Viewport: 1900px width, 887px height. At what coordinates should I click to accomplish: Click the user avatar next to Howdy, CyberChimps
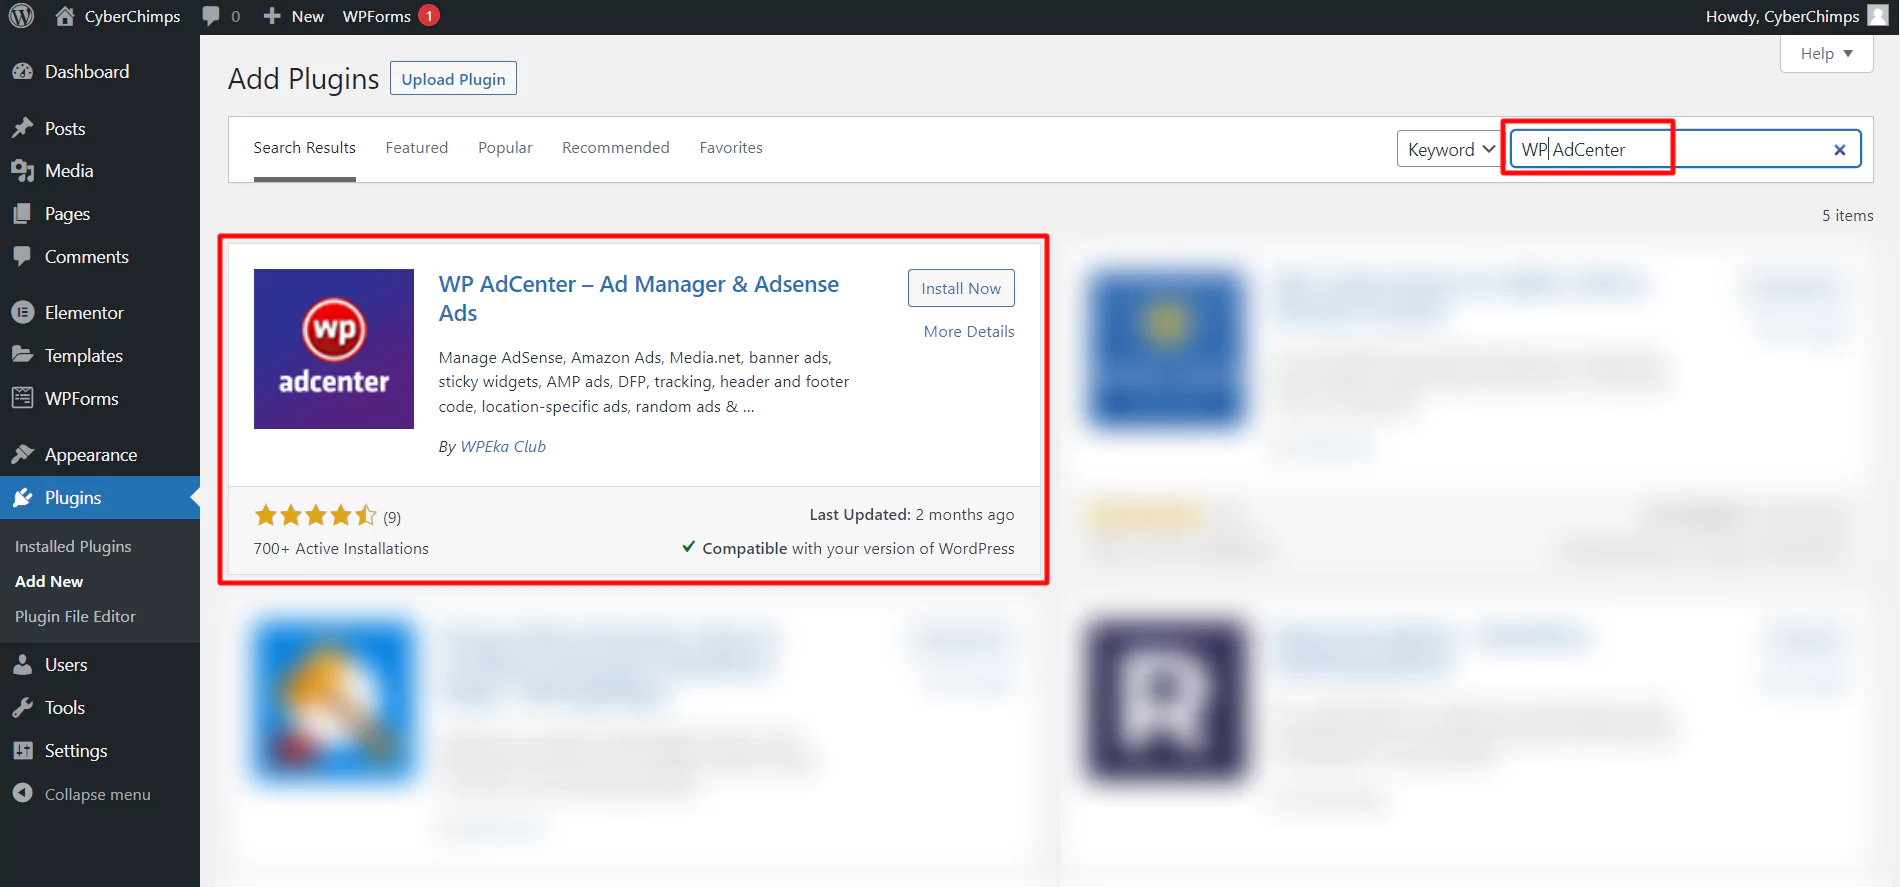(1878, 16)
